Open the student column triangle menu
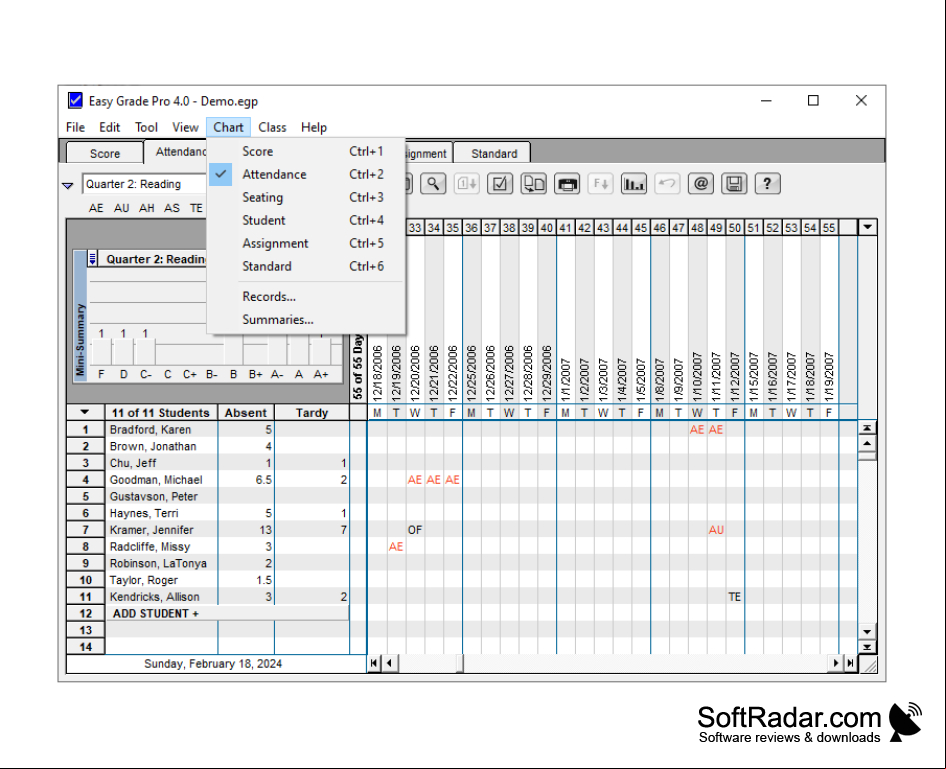 (84, 413)
